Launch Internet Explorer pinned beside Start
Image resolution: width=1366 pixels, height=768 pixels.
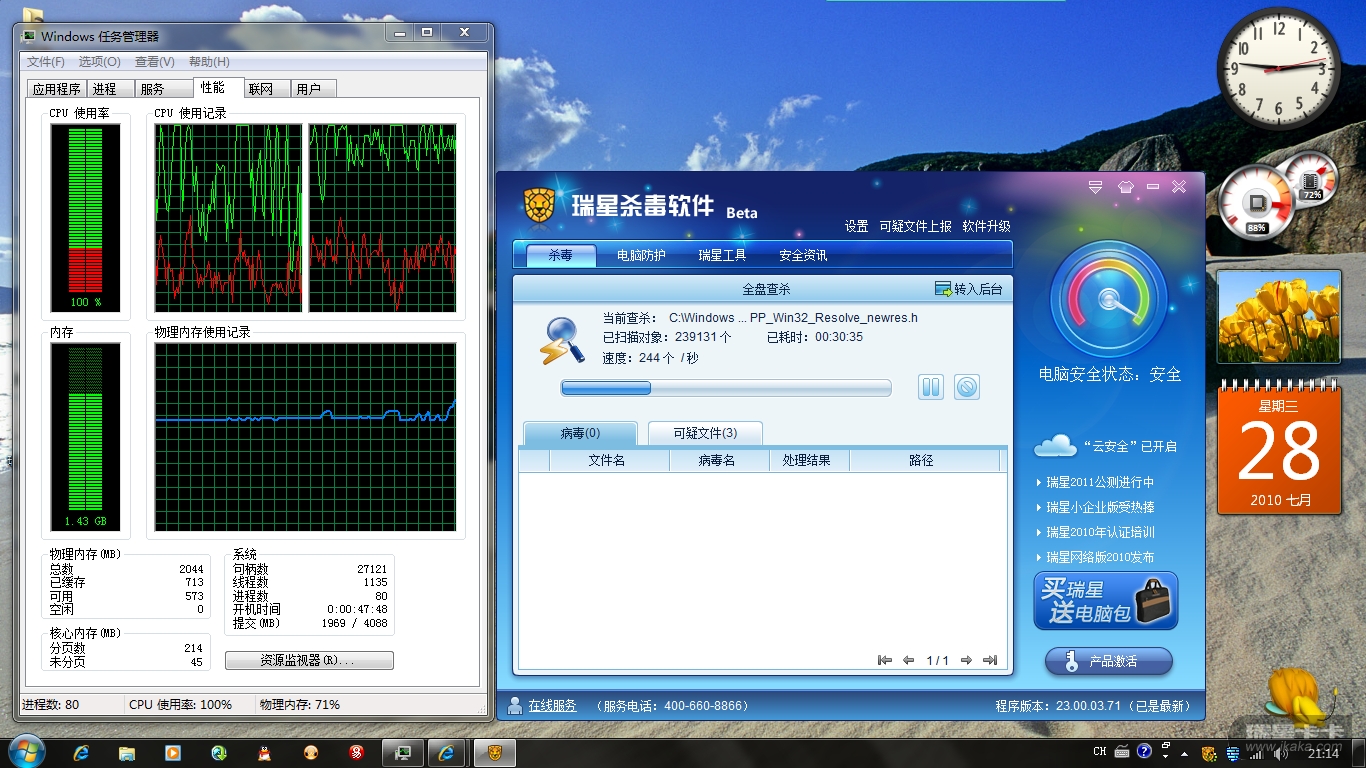tap(82, 752)
